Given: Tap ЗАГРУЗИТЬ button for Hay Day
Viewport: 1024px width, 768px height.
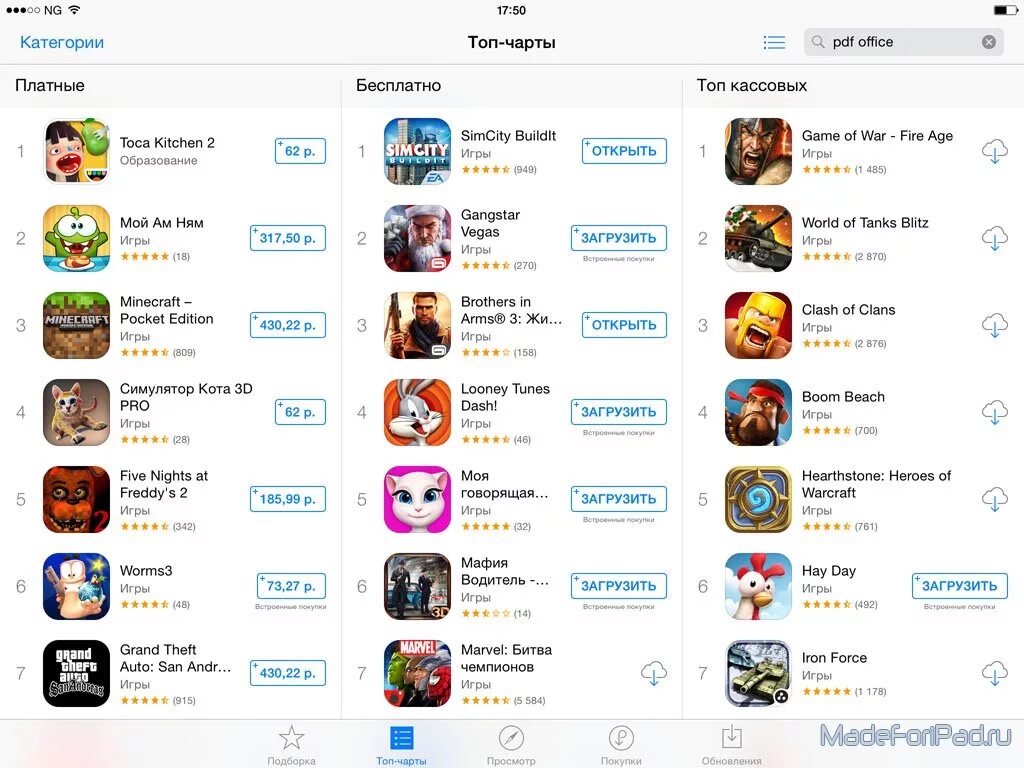Looking at the screenshot, I should [x=959, y=586].
